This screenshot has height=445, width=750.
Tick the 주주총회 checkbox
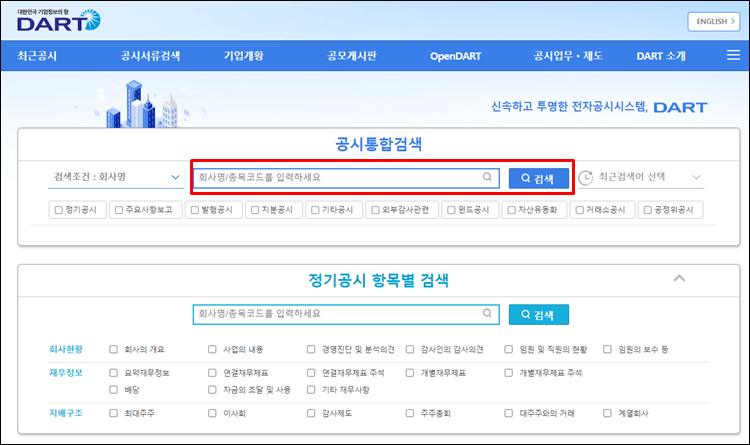(410, 413)
